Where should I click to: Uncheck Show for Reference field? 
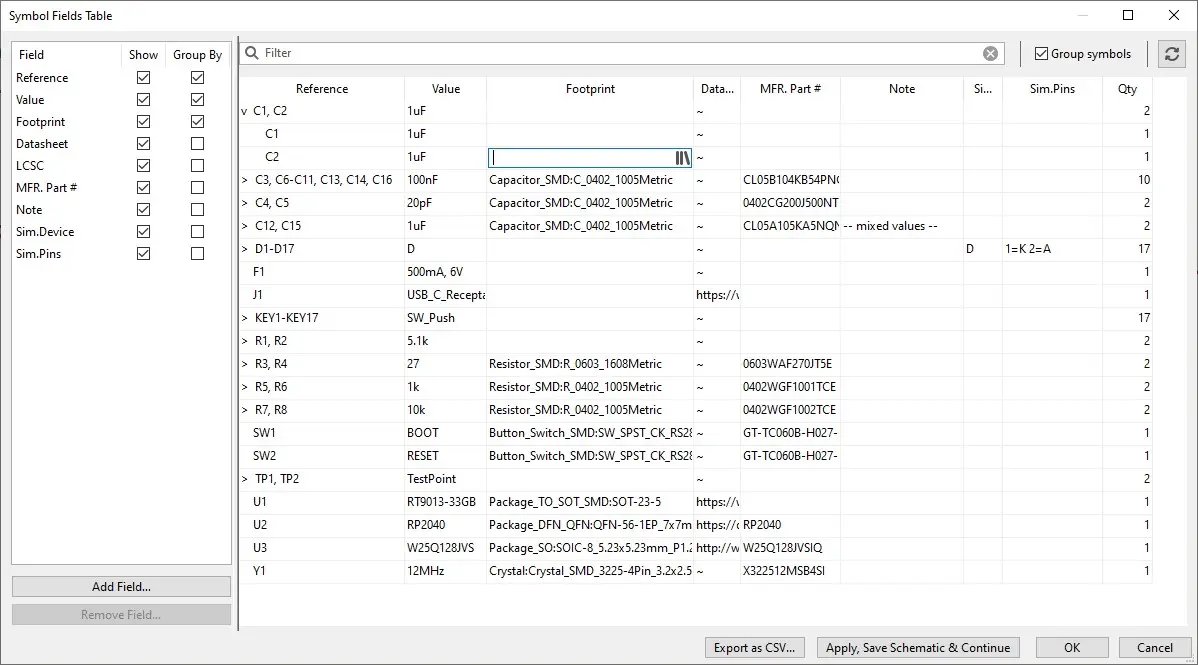click(144, 77)
